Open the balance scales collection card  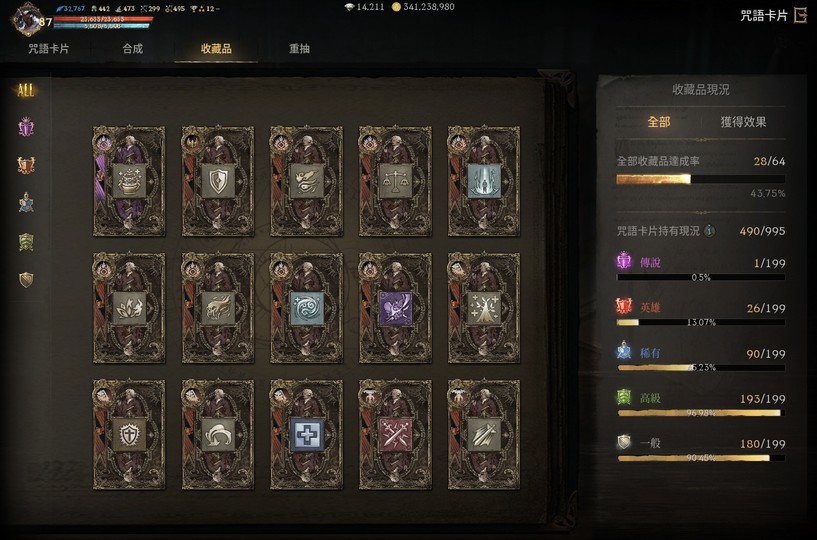point(395,181)
